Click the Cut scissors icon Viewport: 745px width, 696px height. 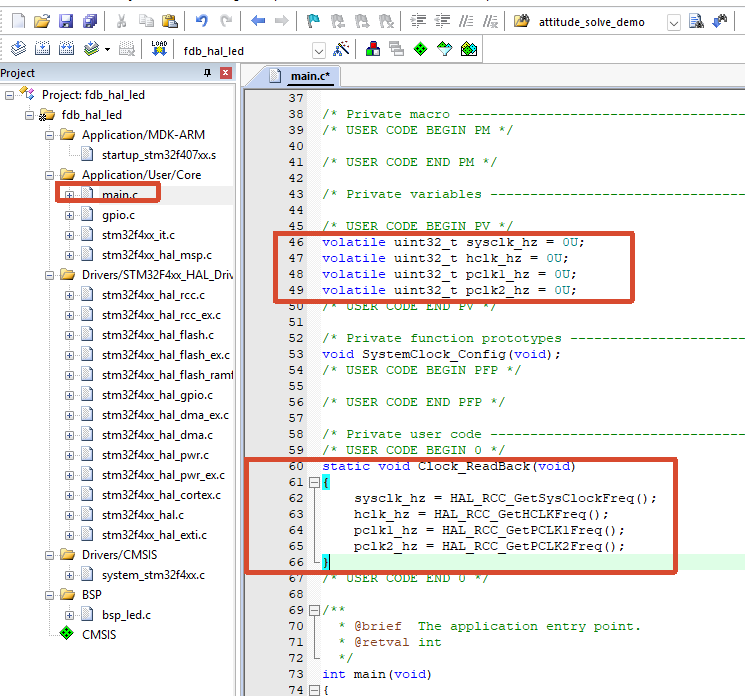coord(122,21)
